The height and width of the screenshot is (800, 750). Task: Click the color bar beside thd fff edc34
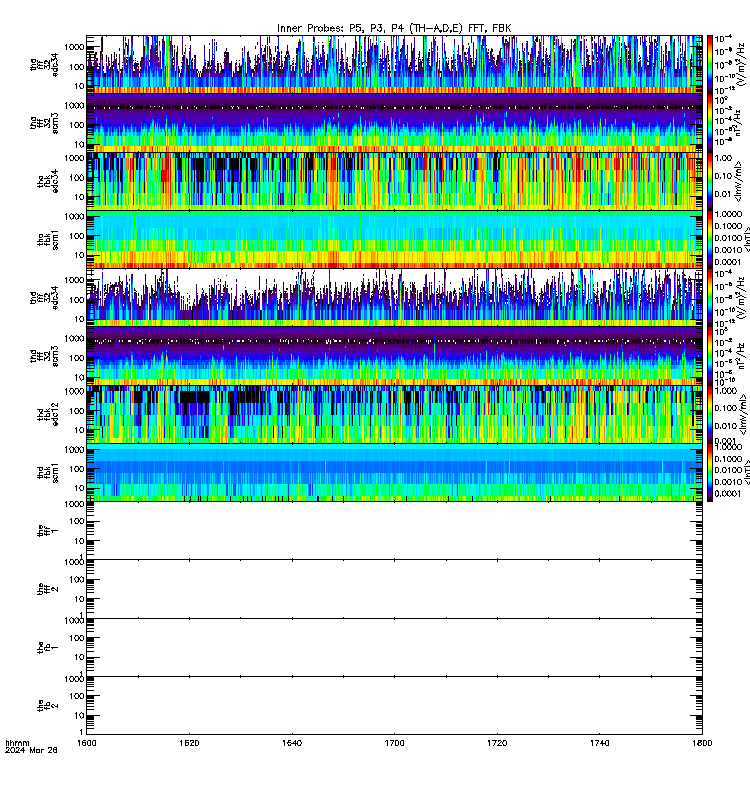710,297
